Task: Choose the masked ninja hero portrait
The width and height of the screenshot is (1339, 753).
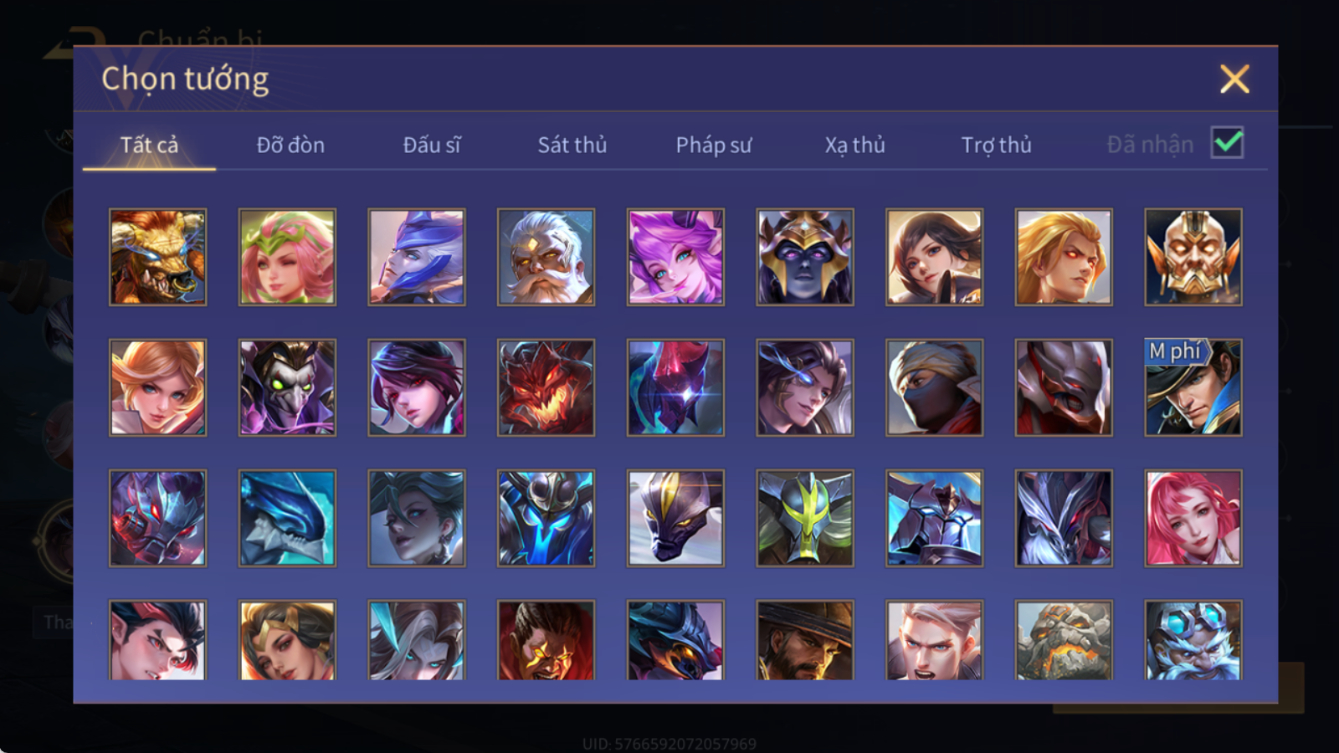Action: coord(934,387)
